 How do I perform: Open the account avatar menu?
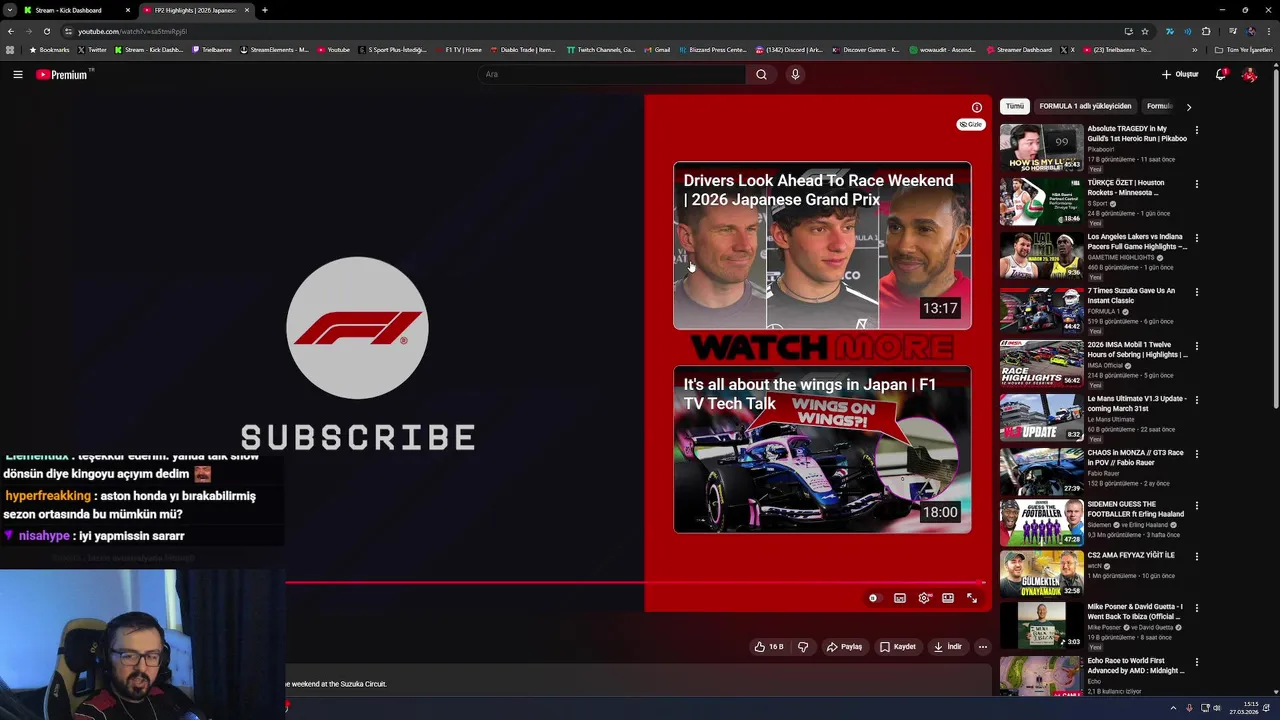coord(1249,74)
